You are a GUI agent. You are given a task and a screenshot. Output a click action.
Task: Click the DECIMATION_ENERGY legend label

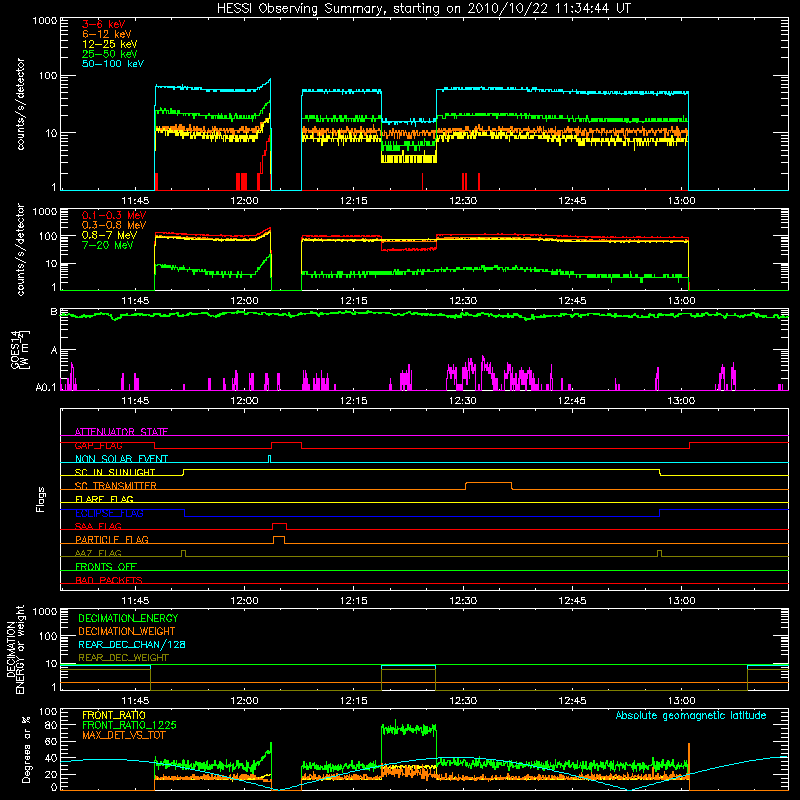click(128, 618)
